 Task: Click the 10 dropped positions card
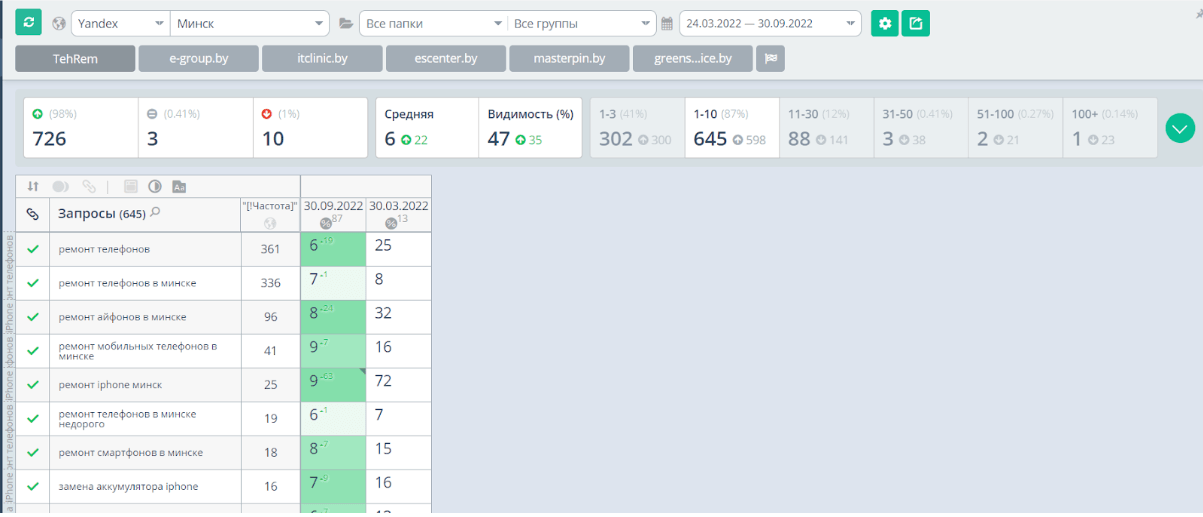pyautogui.click(x=311, y=128)
